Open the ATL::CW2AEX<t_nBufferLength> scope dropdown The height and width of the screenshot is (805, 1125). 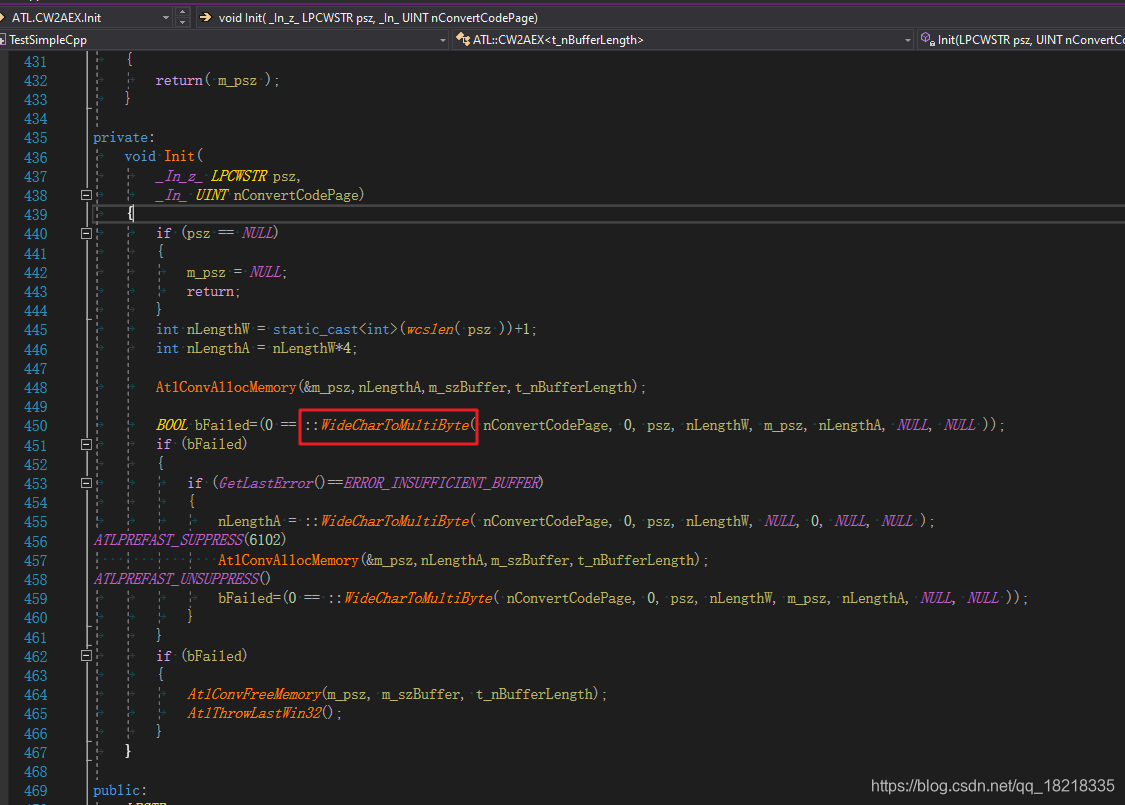[x=907, y=40]
